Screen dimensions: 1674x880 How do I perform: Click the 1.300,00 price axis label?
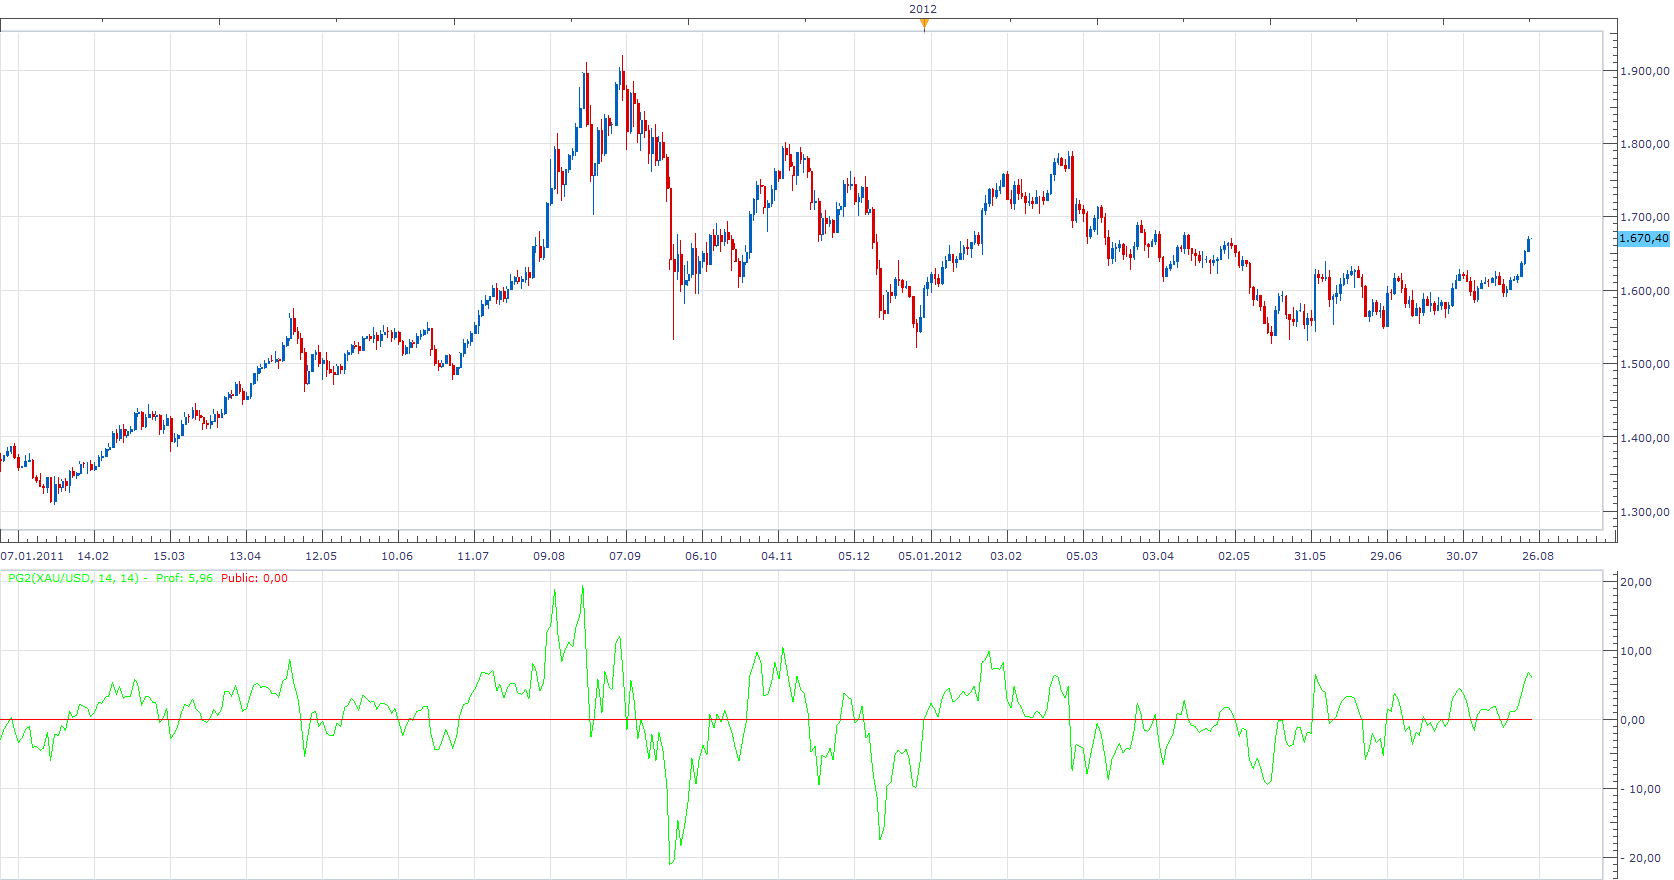(x=1644, y=512)
